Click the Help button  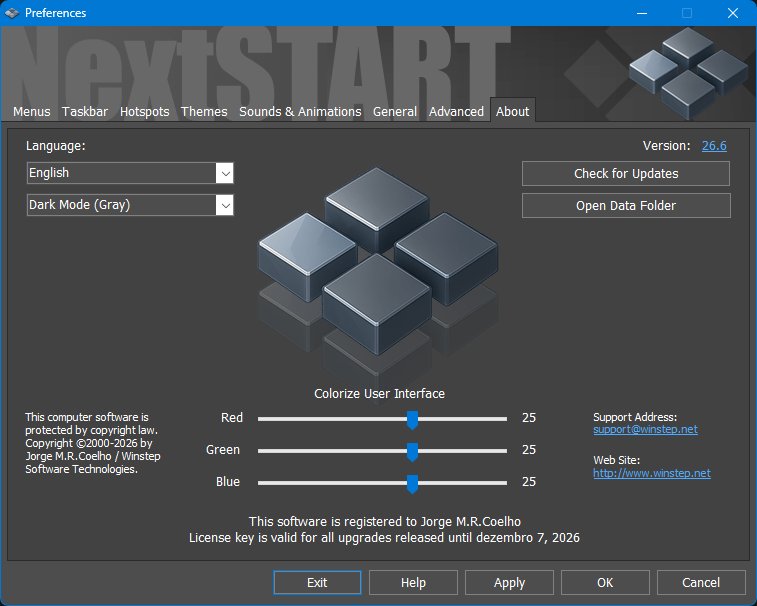[413, 582]
